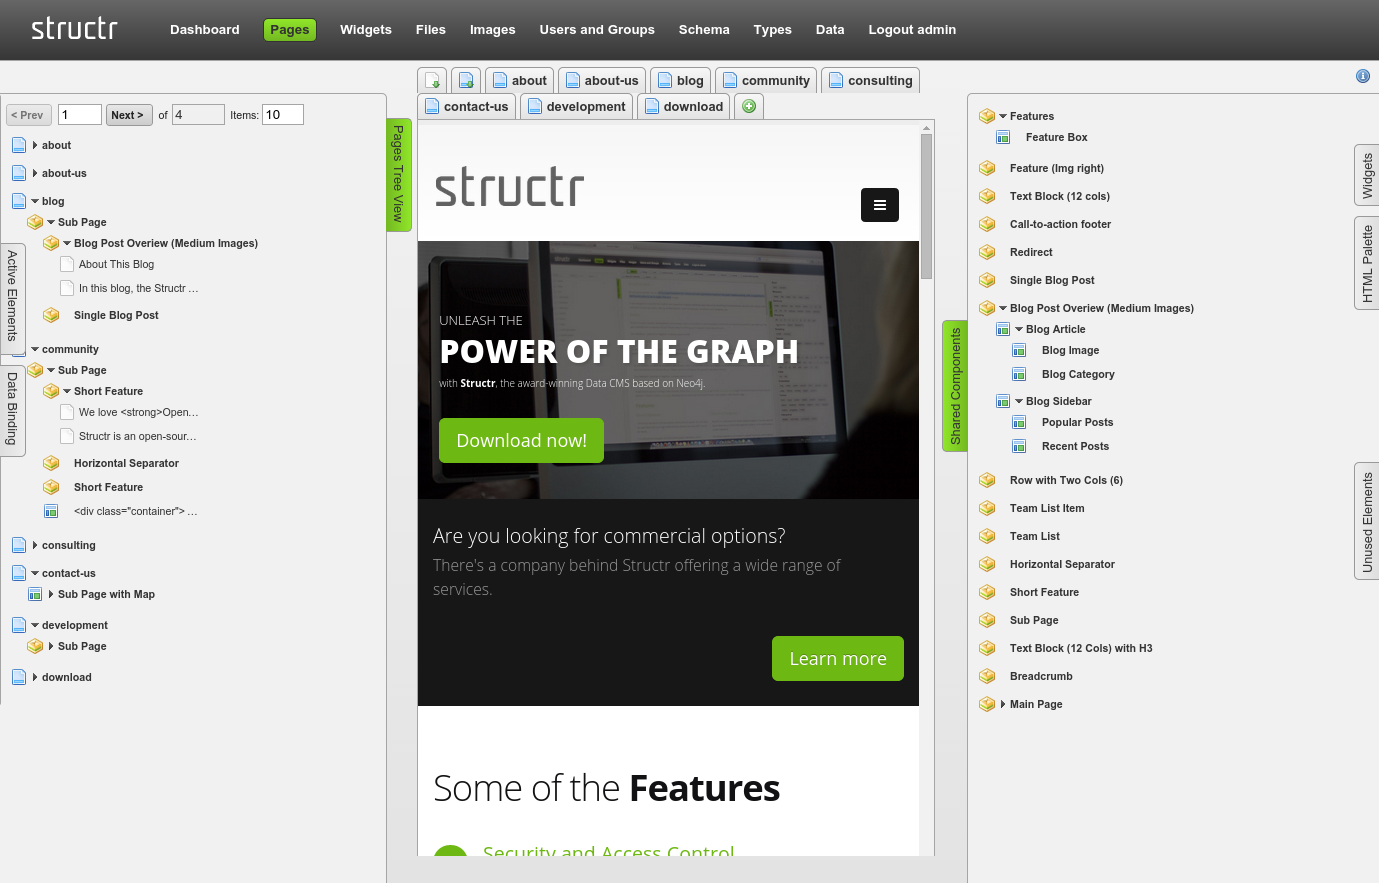Expand the consulting page node
This screenshot has height=883, width=1379.
[35, 545]
